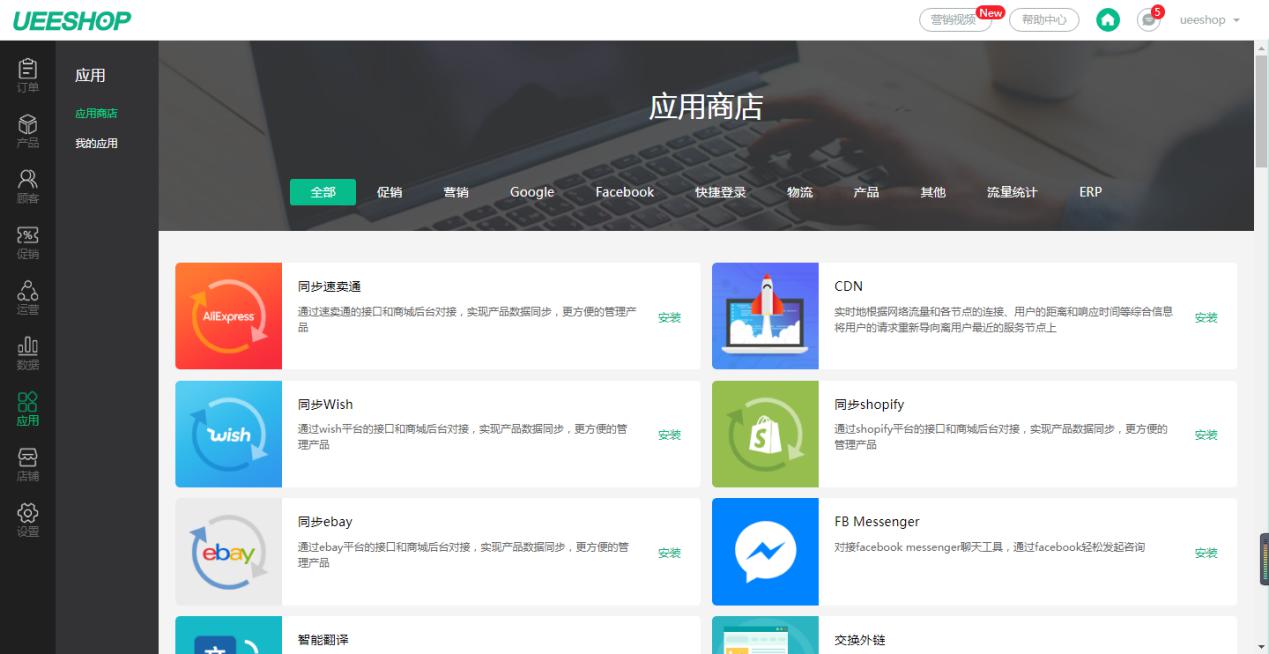
Task: Click the CDN rocket app icon
Action: 765,316
